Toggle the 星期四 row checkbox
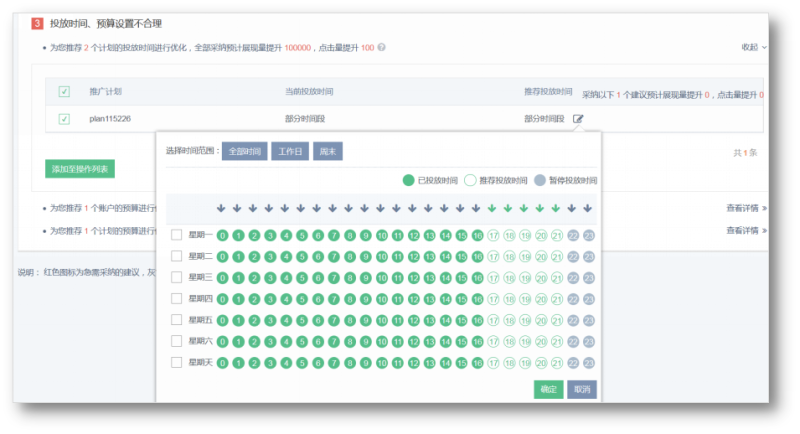 pyautogui.click(x=177, y=298)
